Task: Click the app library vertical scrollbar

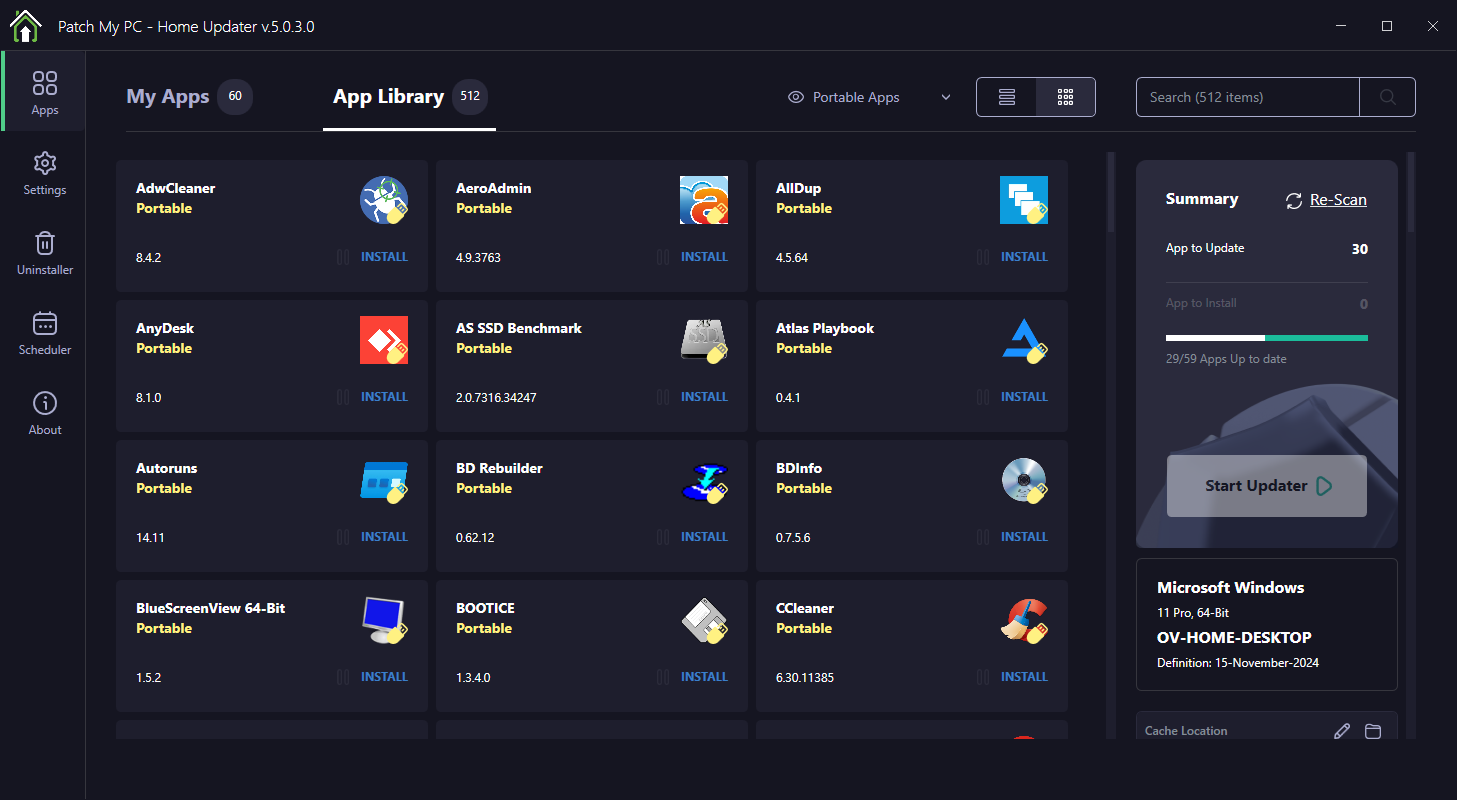Action: [x=1111, y=191]
